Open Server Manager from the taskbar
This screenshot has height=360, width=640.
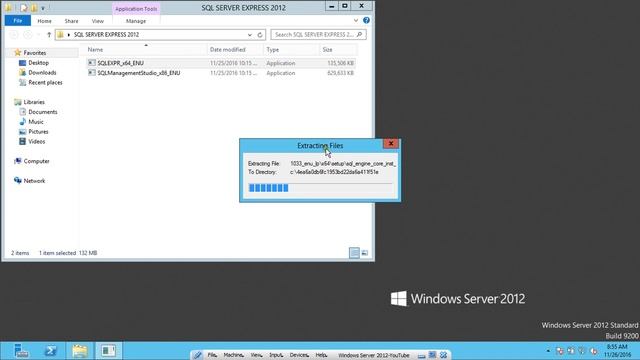coord(20,351)
